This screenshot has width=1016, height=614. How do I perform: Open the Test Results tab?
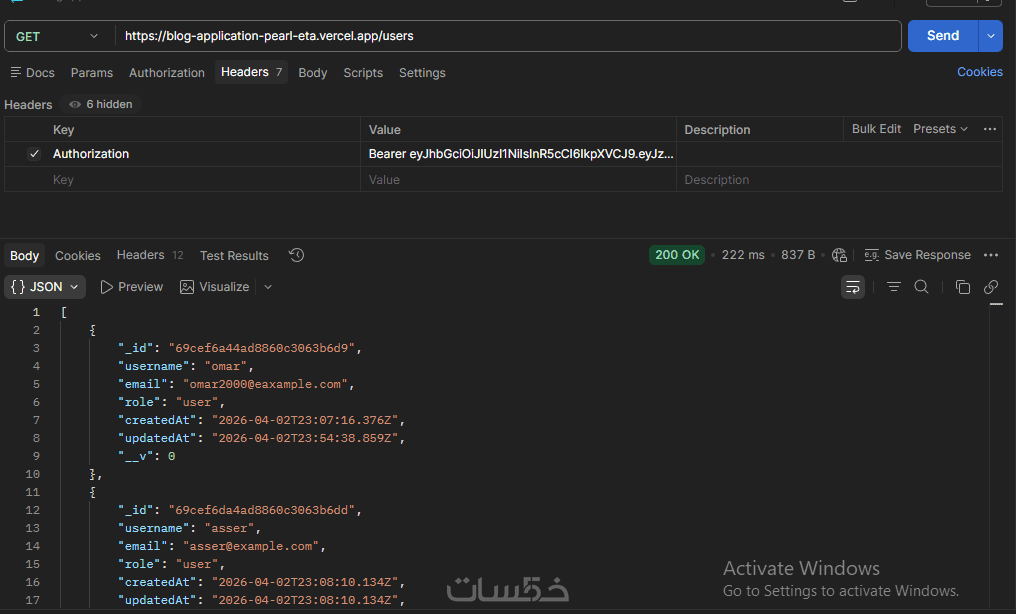click(234, 256)
